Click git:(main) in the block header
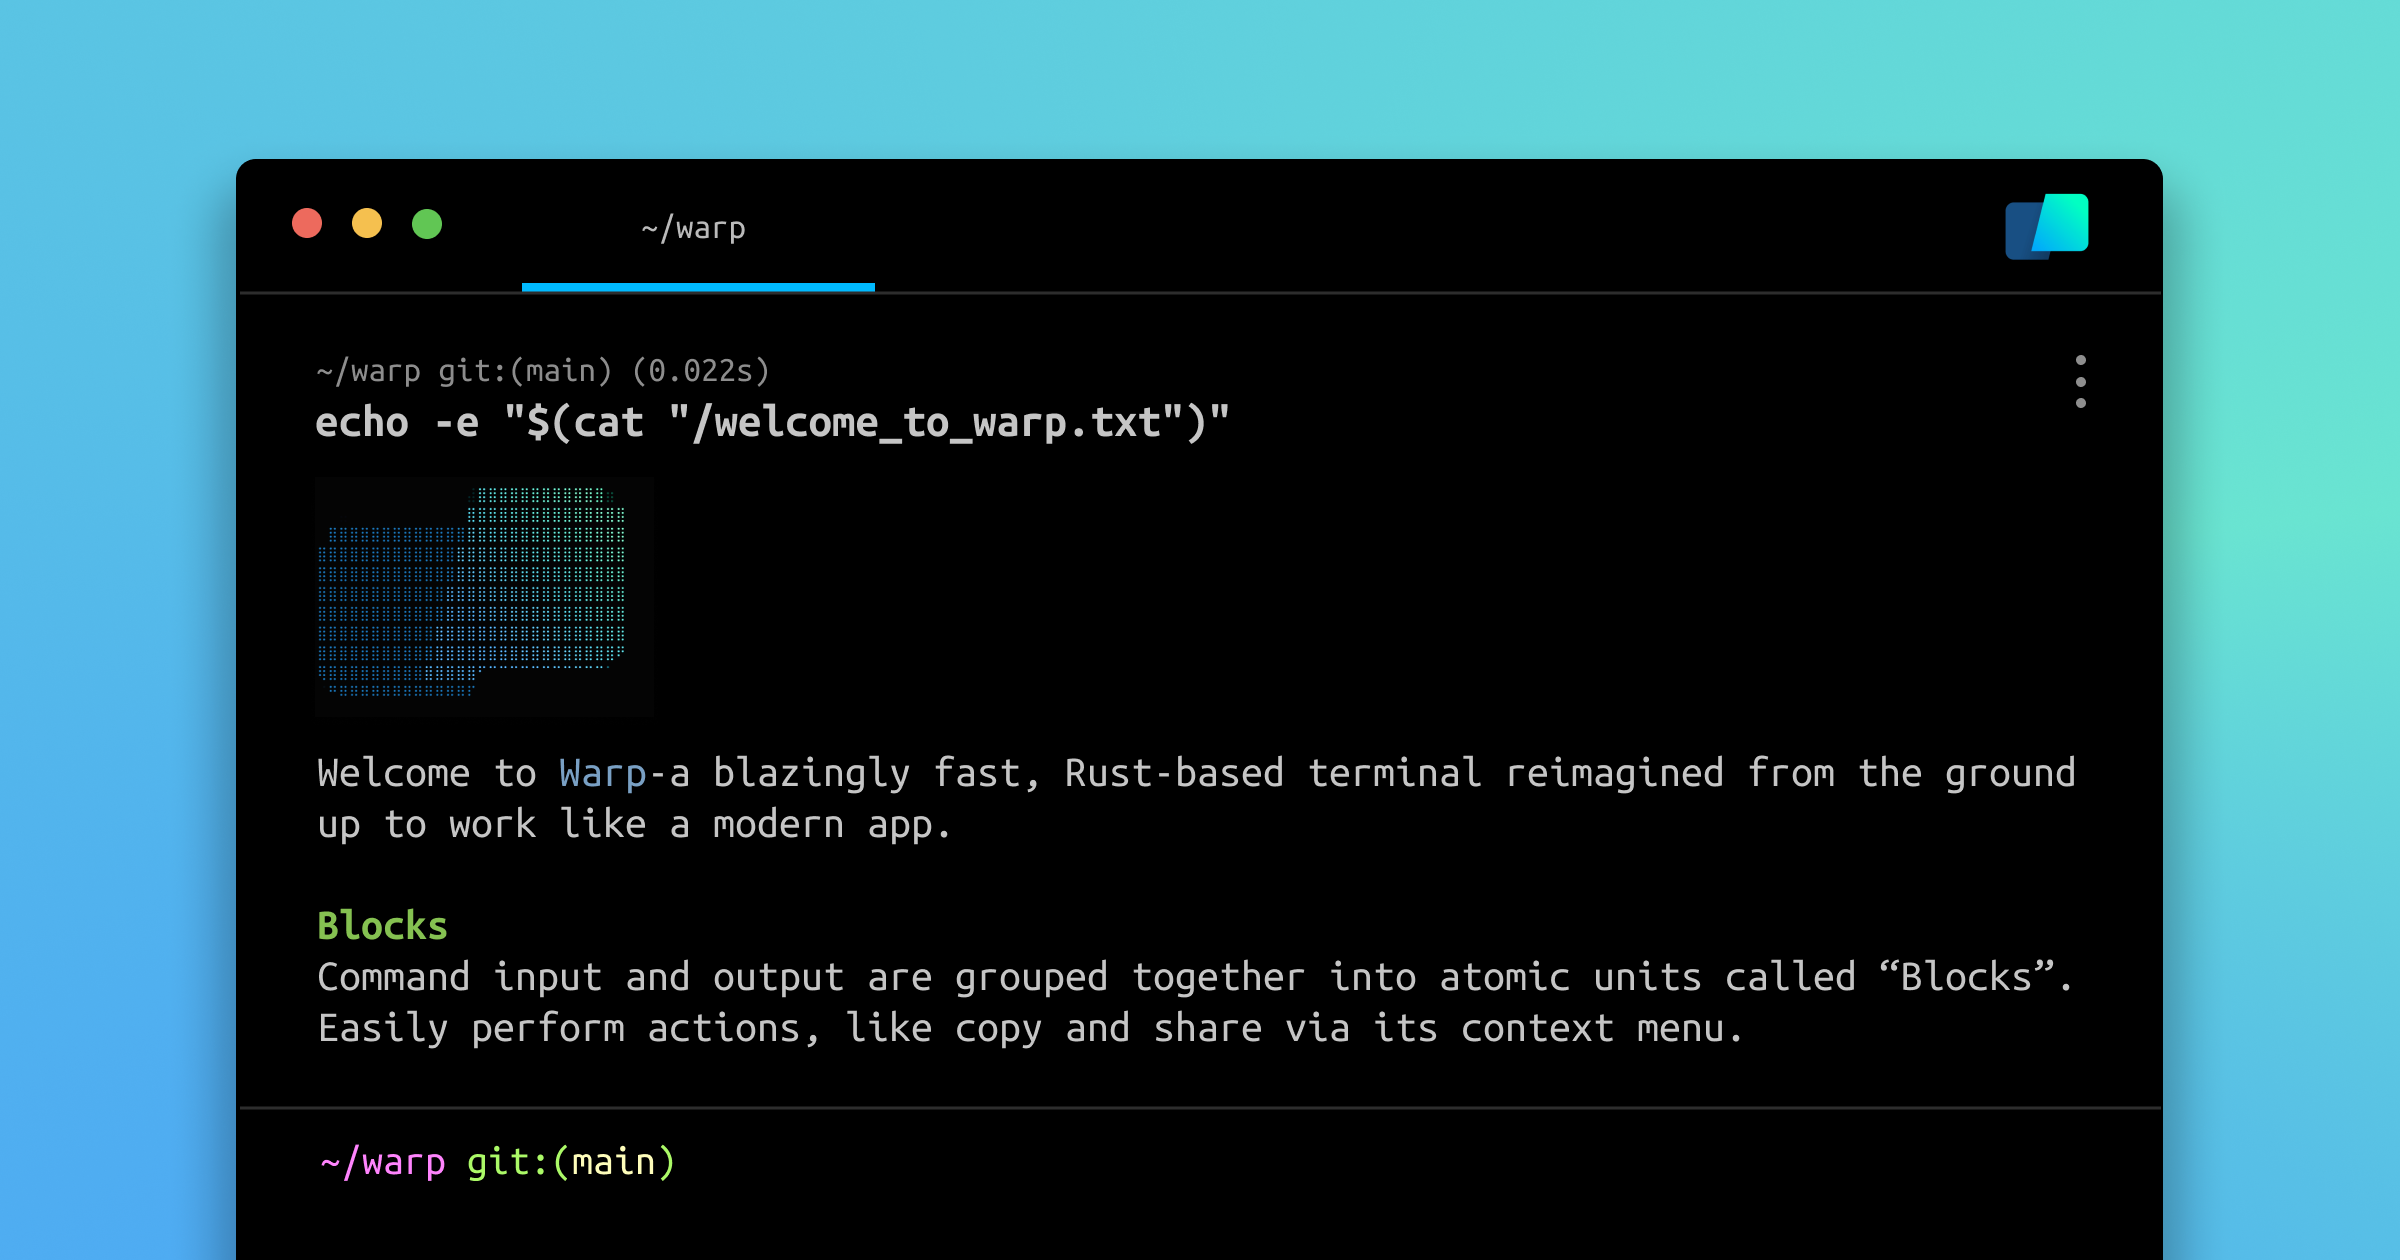 tap(525, 372)
